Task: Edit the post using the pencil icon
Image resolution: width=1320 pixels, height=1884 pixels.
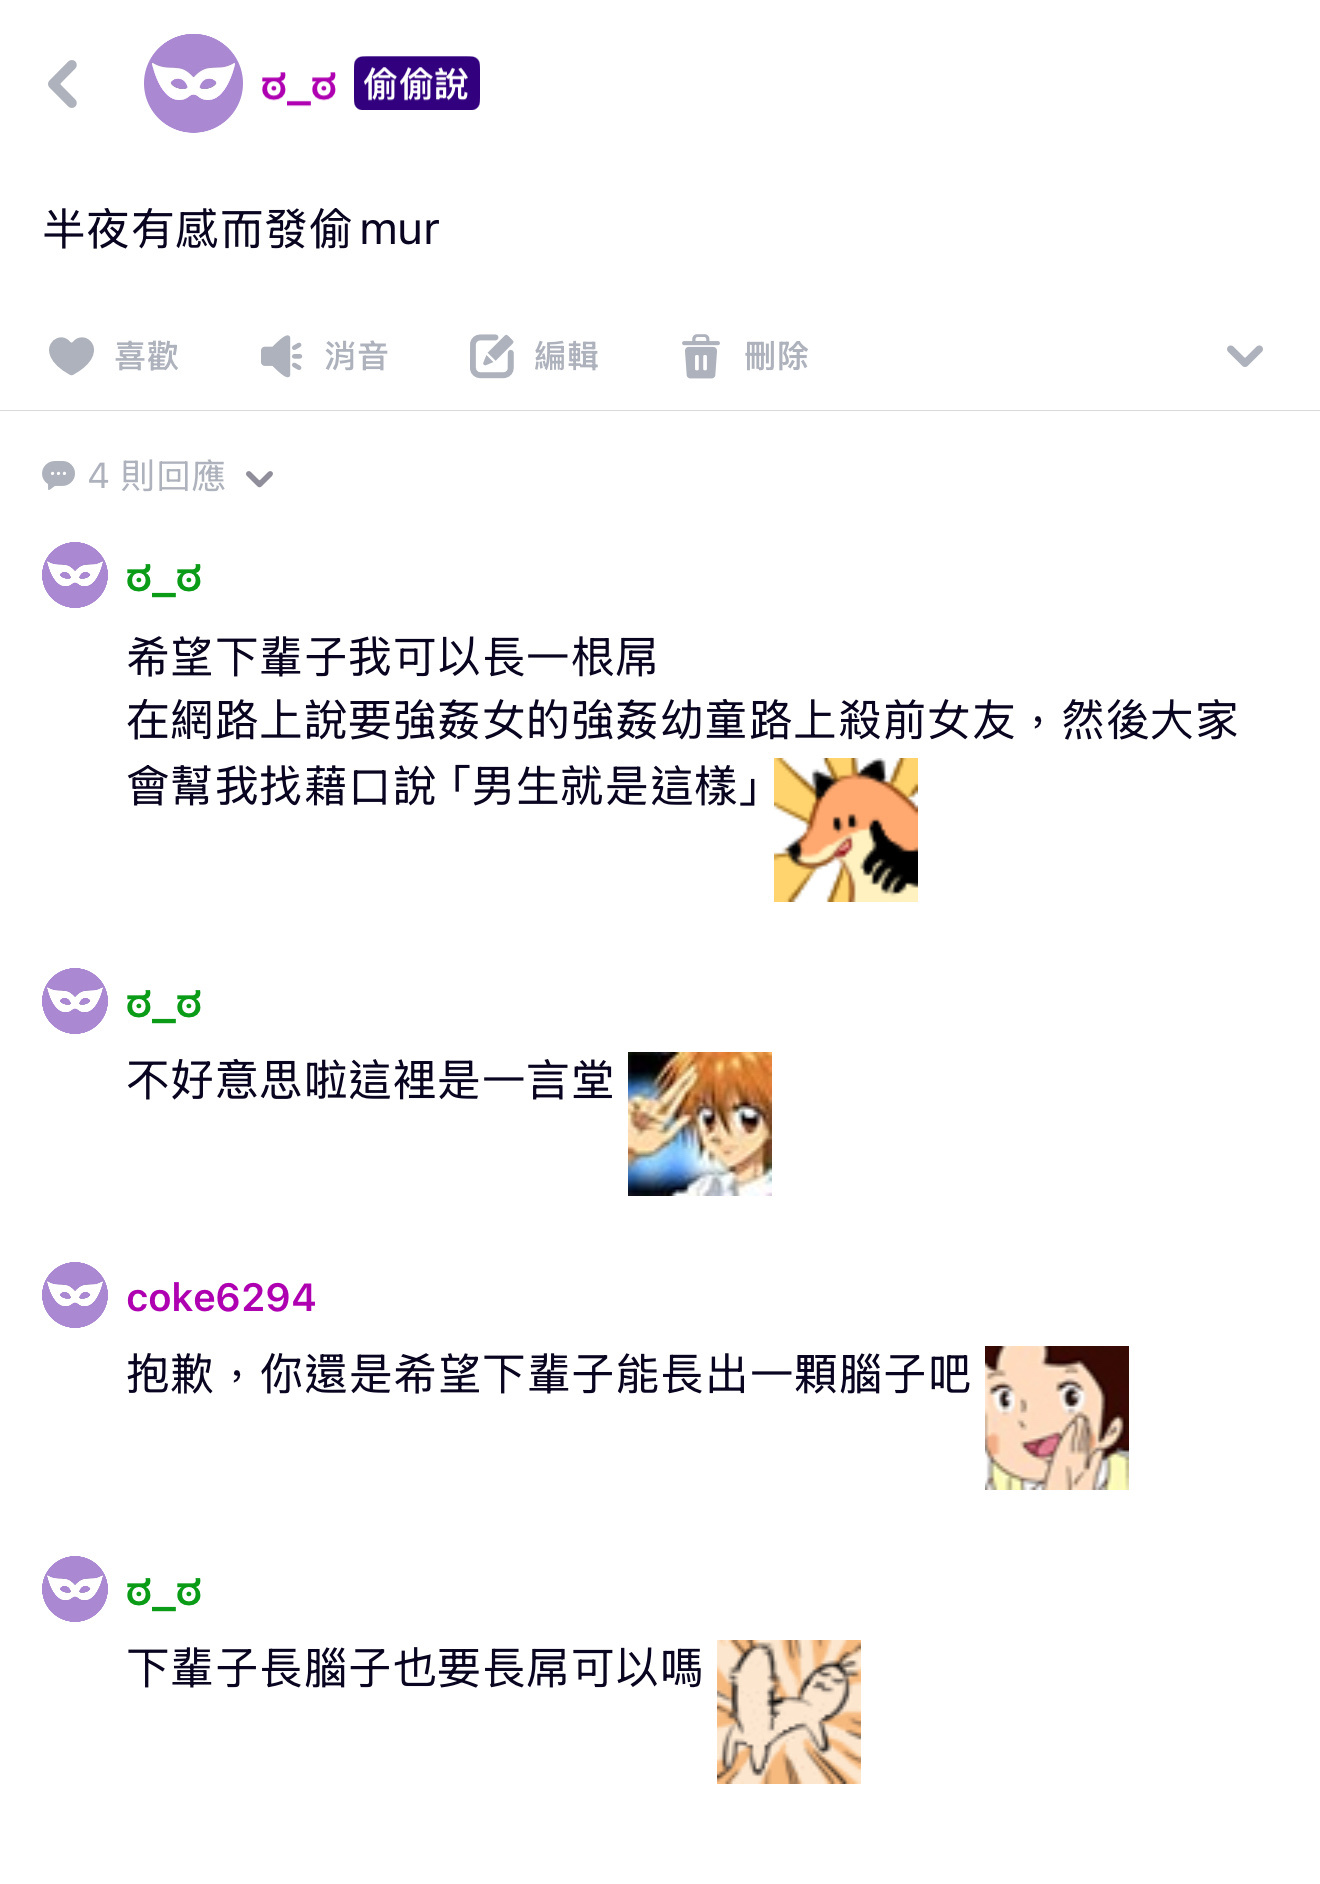Action: [x=492, y=356]
